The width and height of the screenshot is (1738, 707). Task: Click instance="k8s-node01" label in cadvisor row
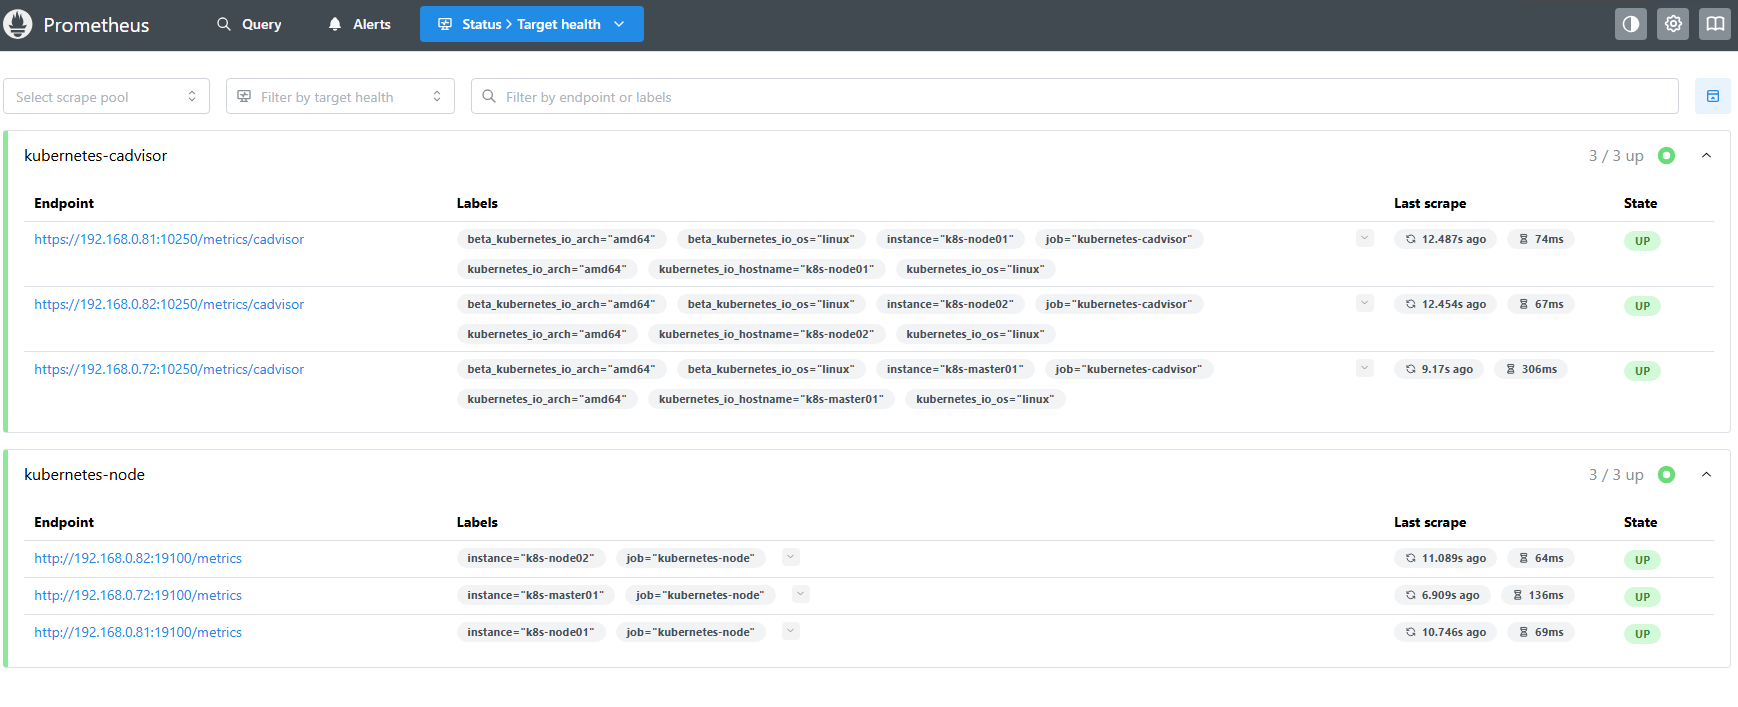[950, 239]
